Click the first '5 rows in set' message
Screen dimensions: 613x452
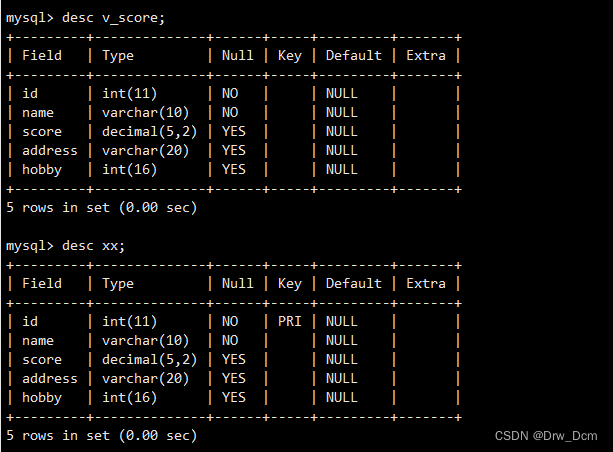coord(102,208)
